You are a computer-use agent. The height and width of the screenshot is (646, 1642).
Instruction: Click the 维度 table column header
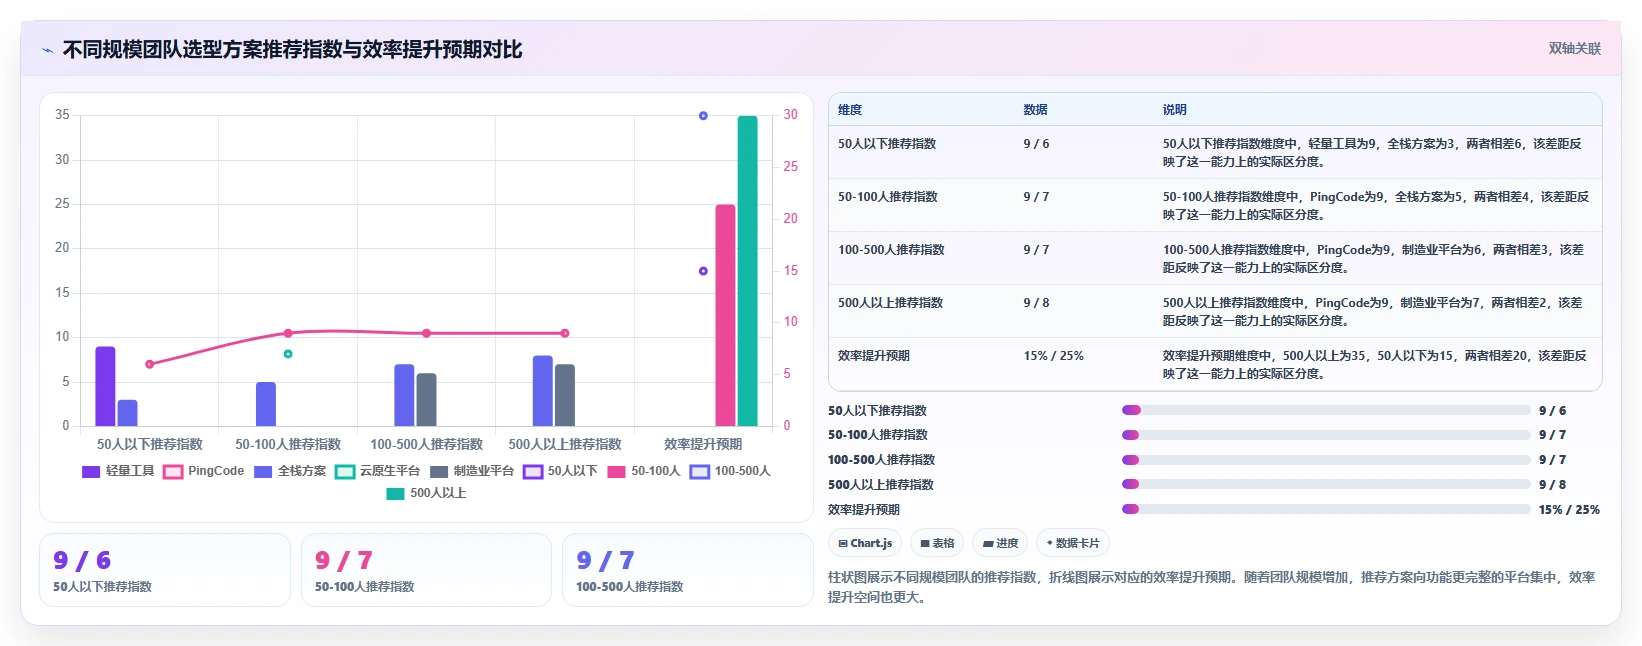[850, 110]
